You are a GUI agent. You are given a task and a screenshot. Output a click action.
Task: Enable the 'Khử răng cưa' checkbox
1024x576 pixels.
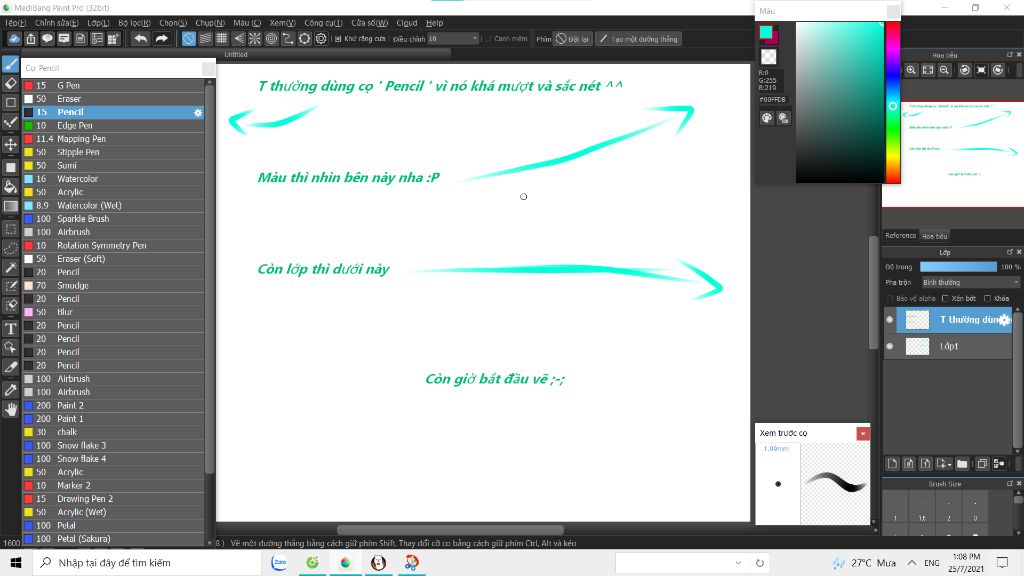pyautogui.click(x=338, y=38)
